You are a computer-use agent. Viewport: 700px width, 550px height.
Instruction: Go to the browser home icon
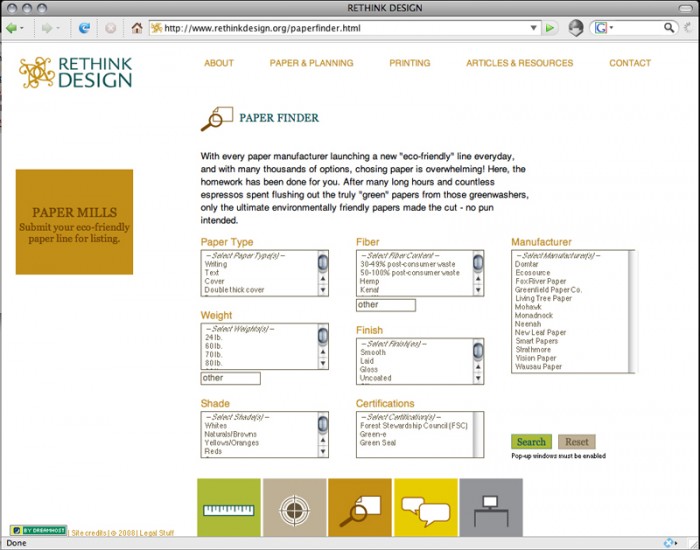click(x=137, y=28)
